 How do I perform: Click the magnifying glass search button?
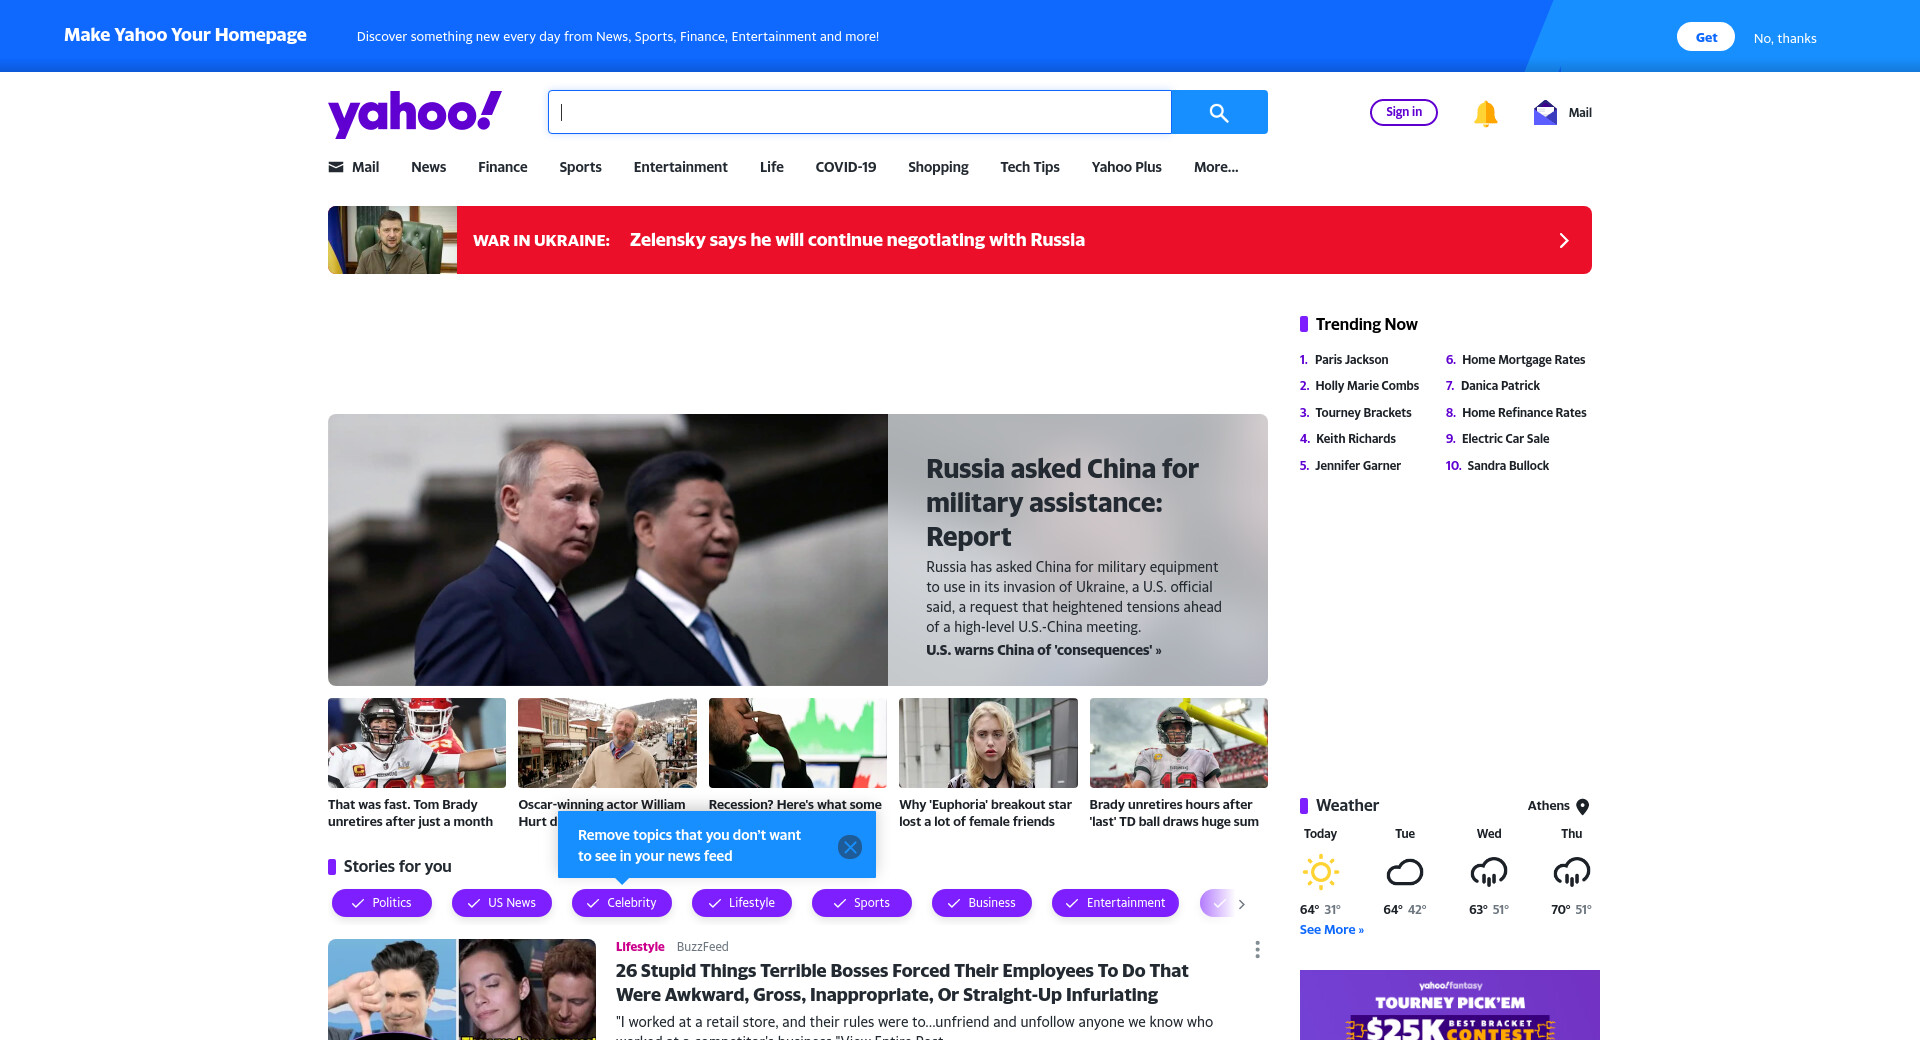pyautogui.click(x=1219, y=112)
